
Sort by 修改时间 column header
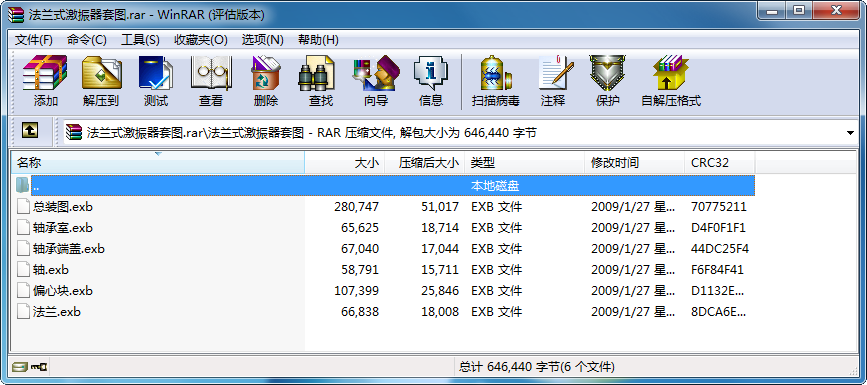634,163
